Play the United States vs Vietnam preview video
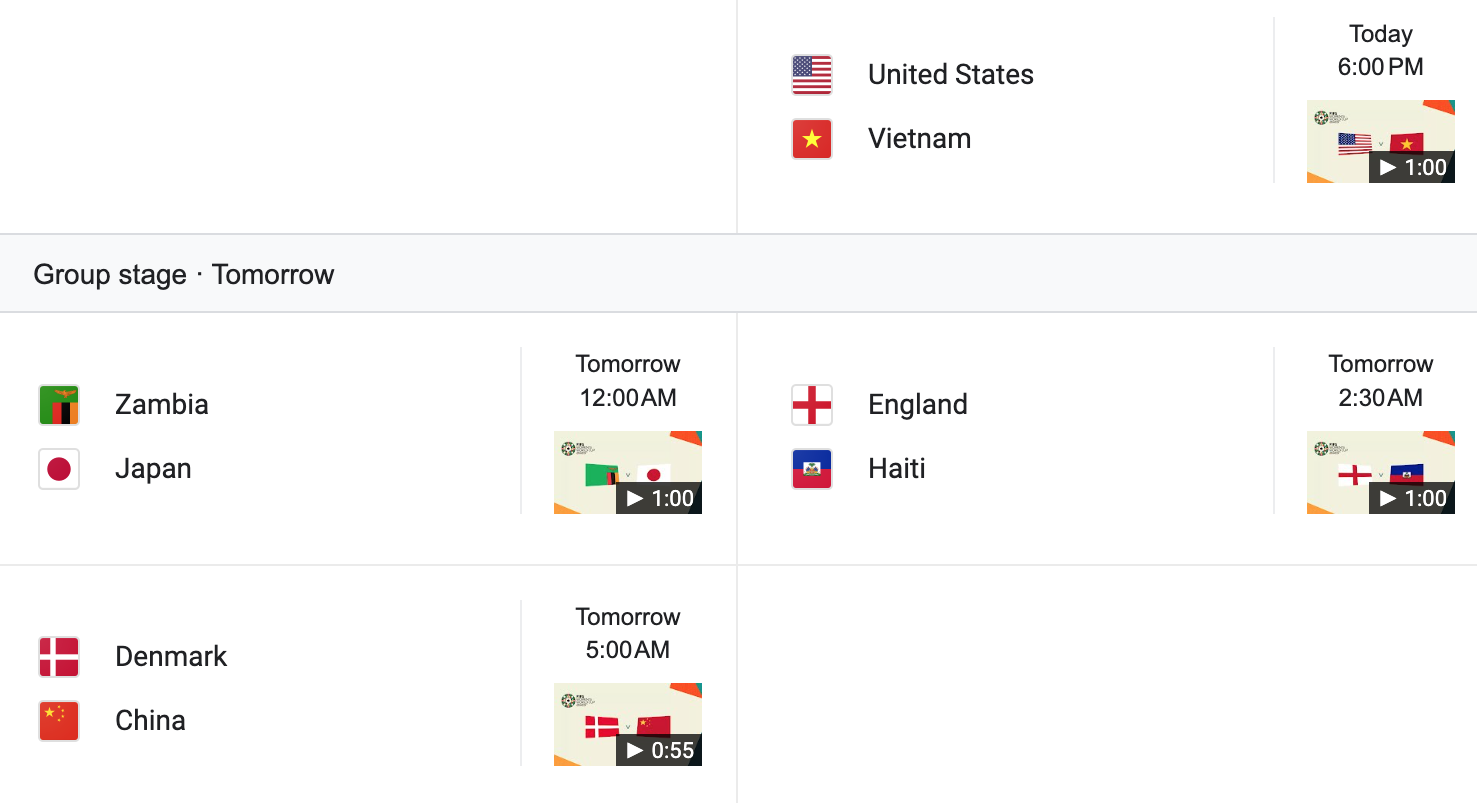This screenshot has height=803, width=1477. click(x=1380, y=142)
